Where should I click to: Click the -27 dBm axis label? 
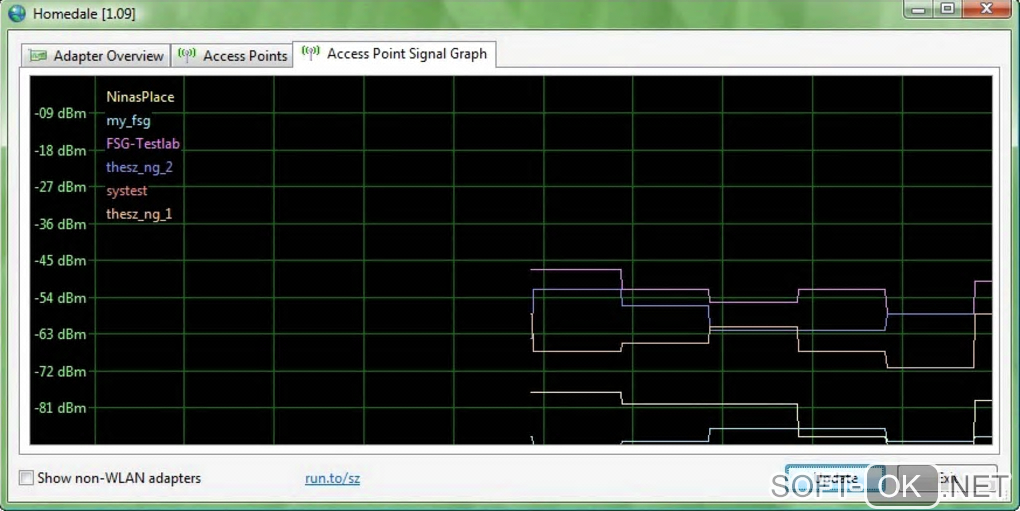coord(60,187)
